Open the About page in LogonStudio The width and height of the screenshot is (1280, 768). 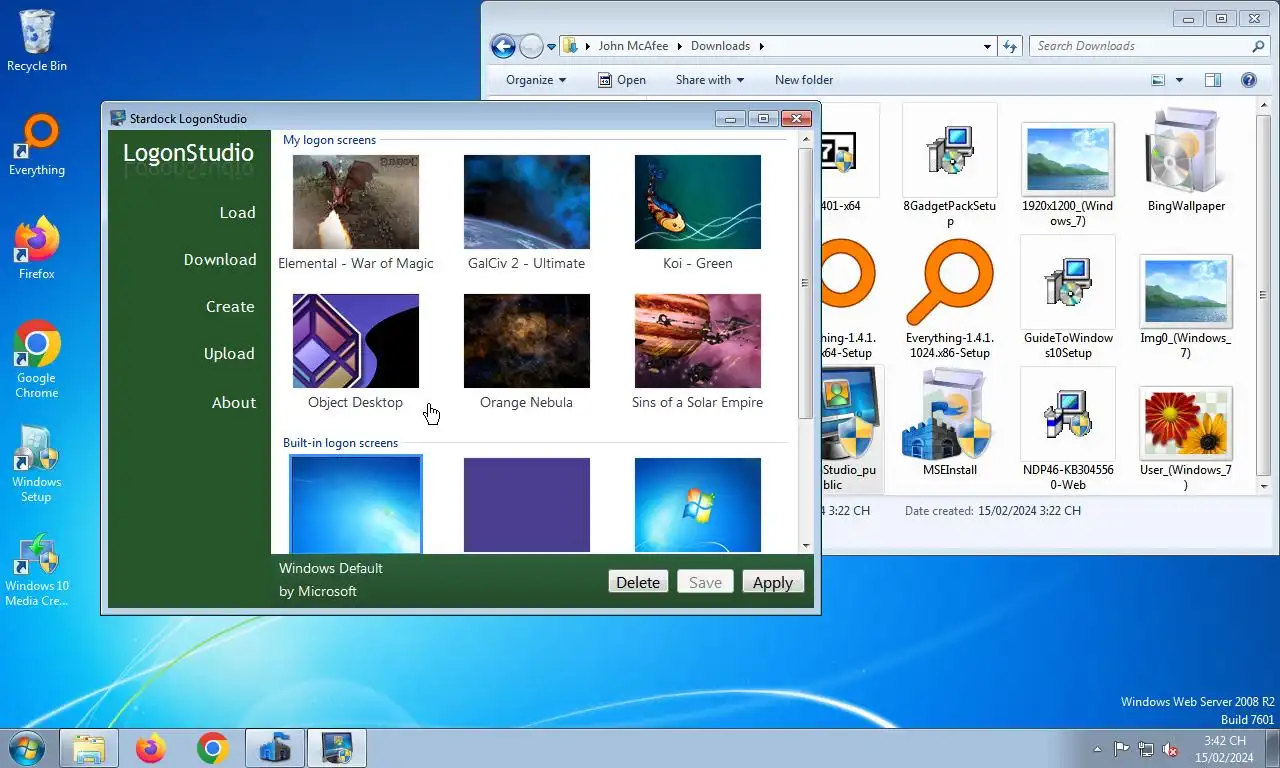tap(234, 402)
